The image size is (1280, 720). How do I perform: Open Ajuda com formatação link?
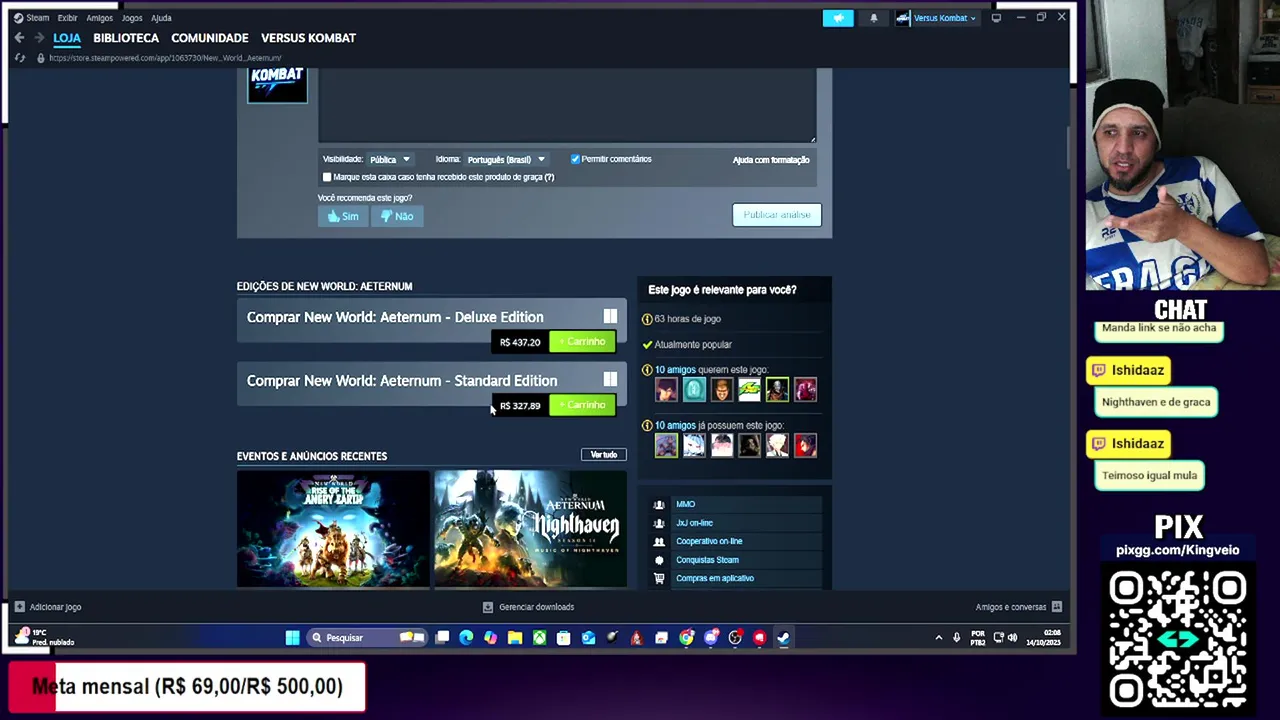[771, 160]
